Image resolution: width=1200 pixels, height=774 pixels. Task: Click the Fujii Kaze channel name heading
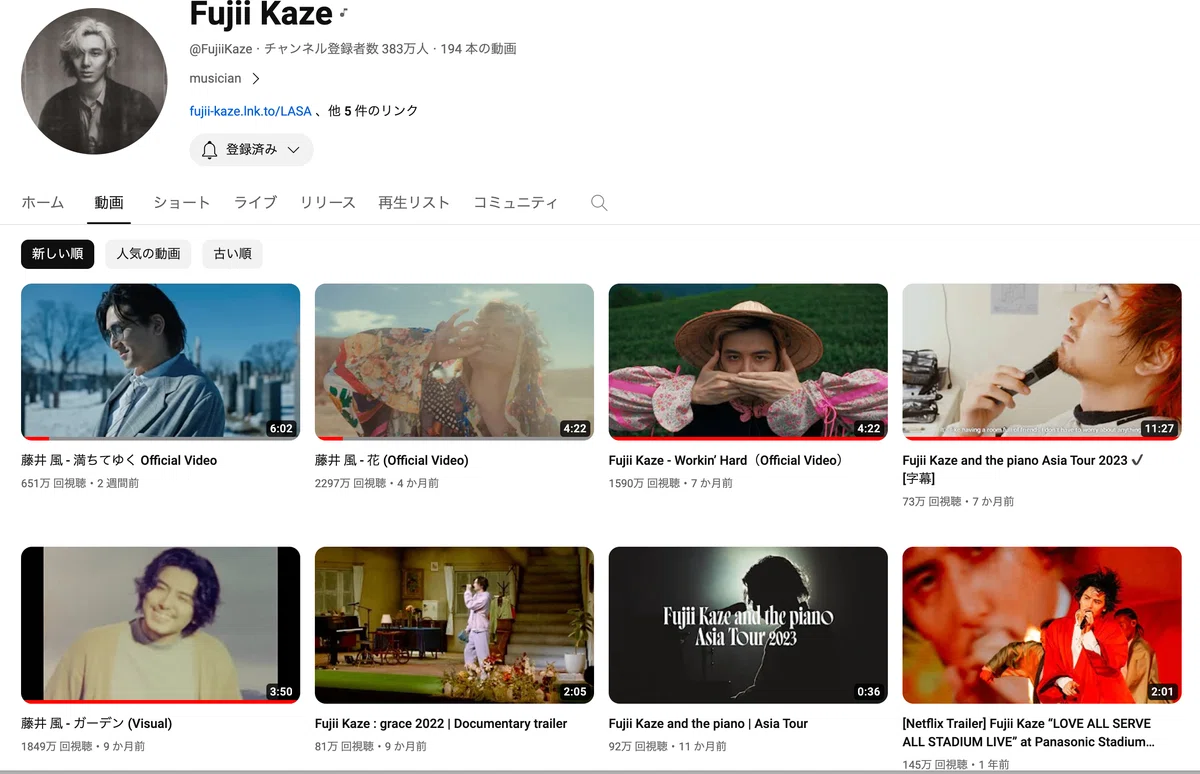[x=260, y=13]
